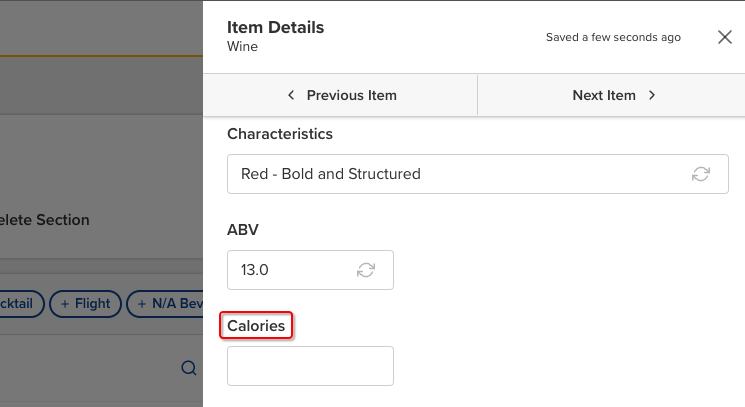Viewport: 745px width, 407px height.
Task: Click the highlighted Calories label
Action: (256, 325)
